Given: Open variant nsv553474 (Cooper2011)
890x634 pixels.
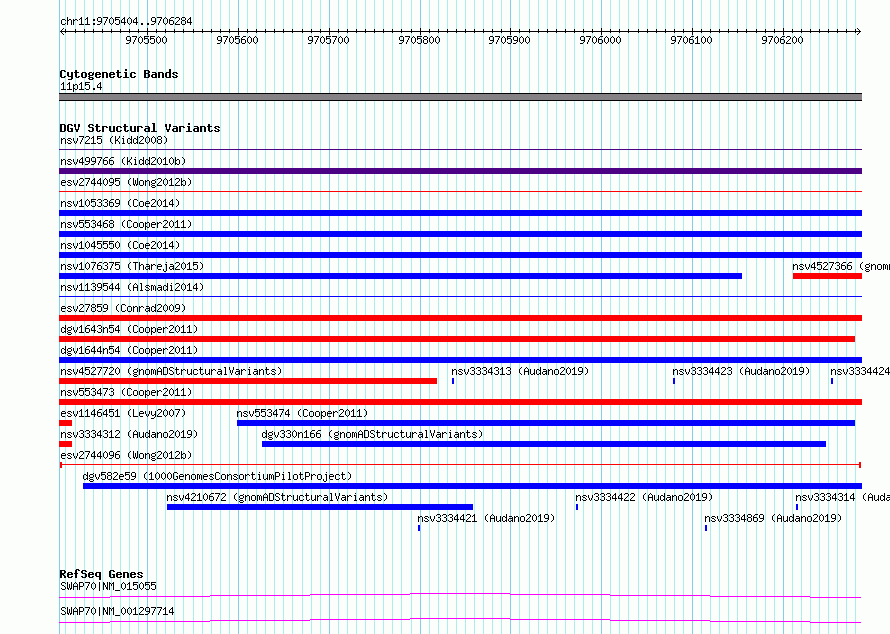Looking at the screenshot, I should click(x=303, y=413).
